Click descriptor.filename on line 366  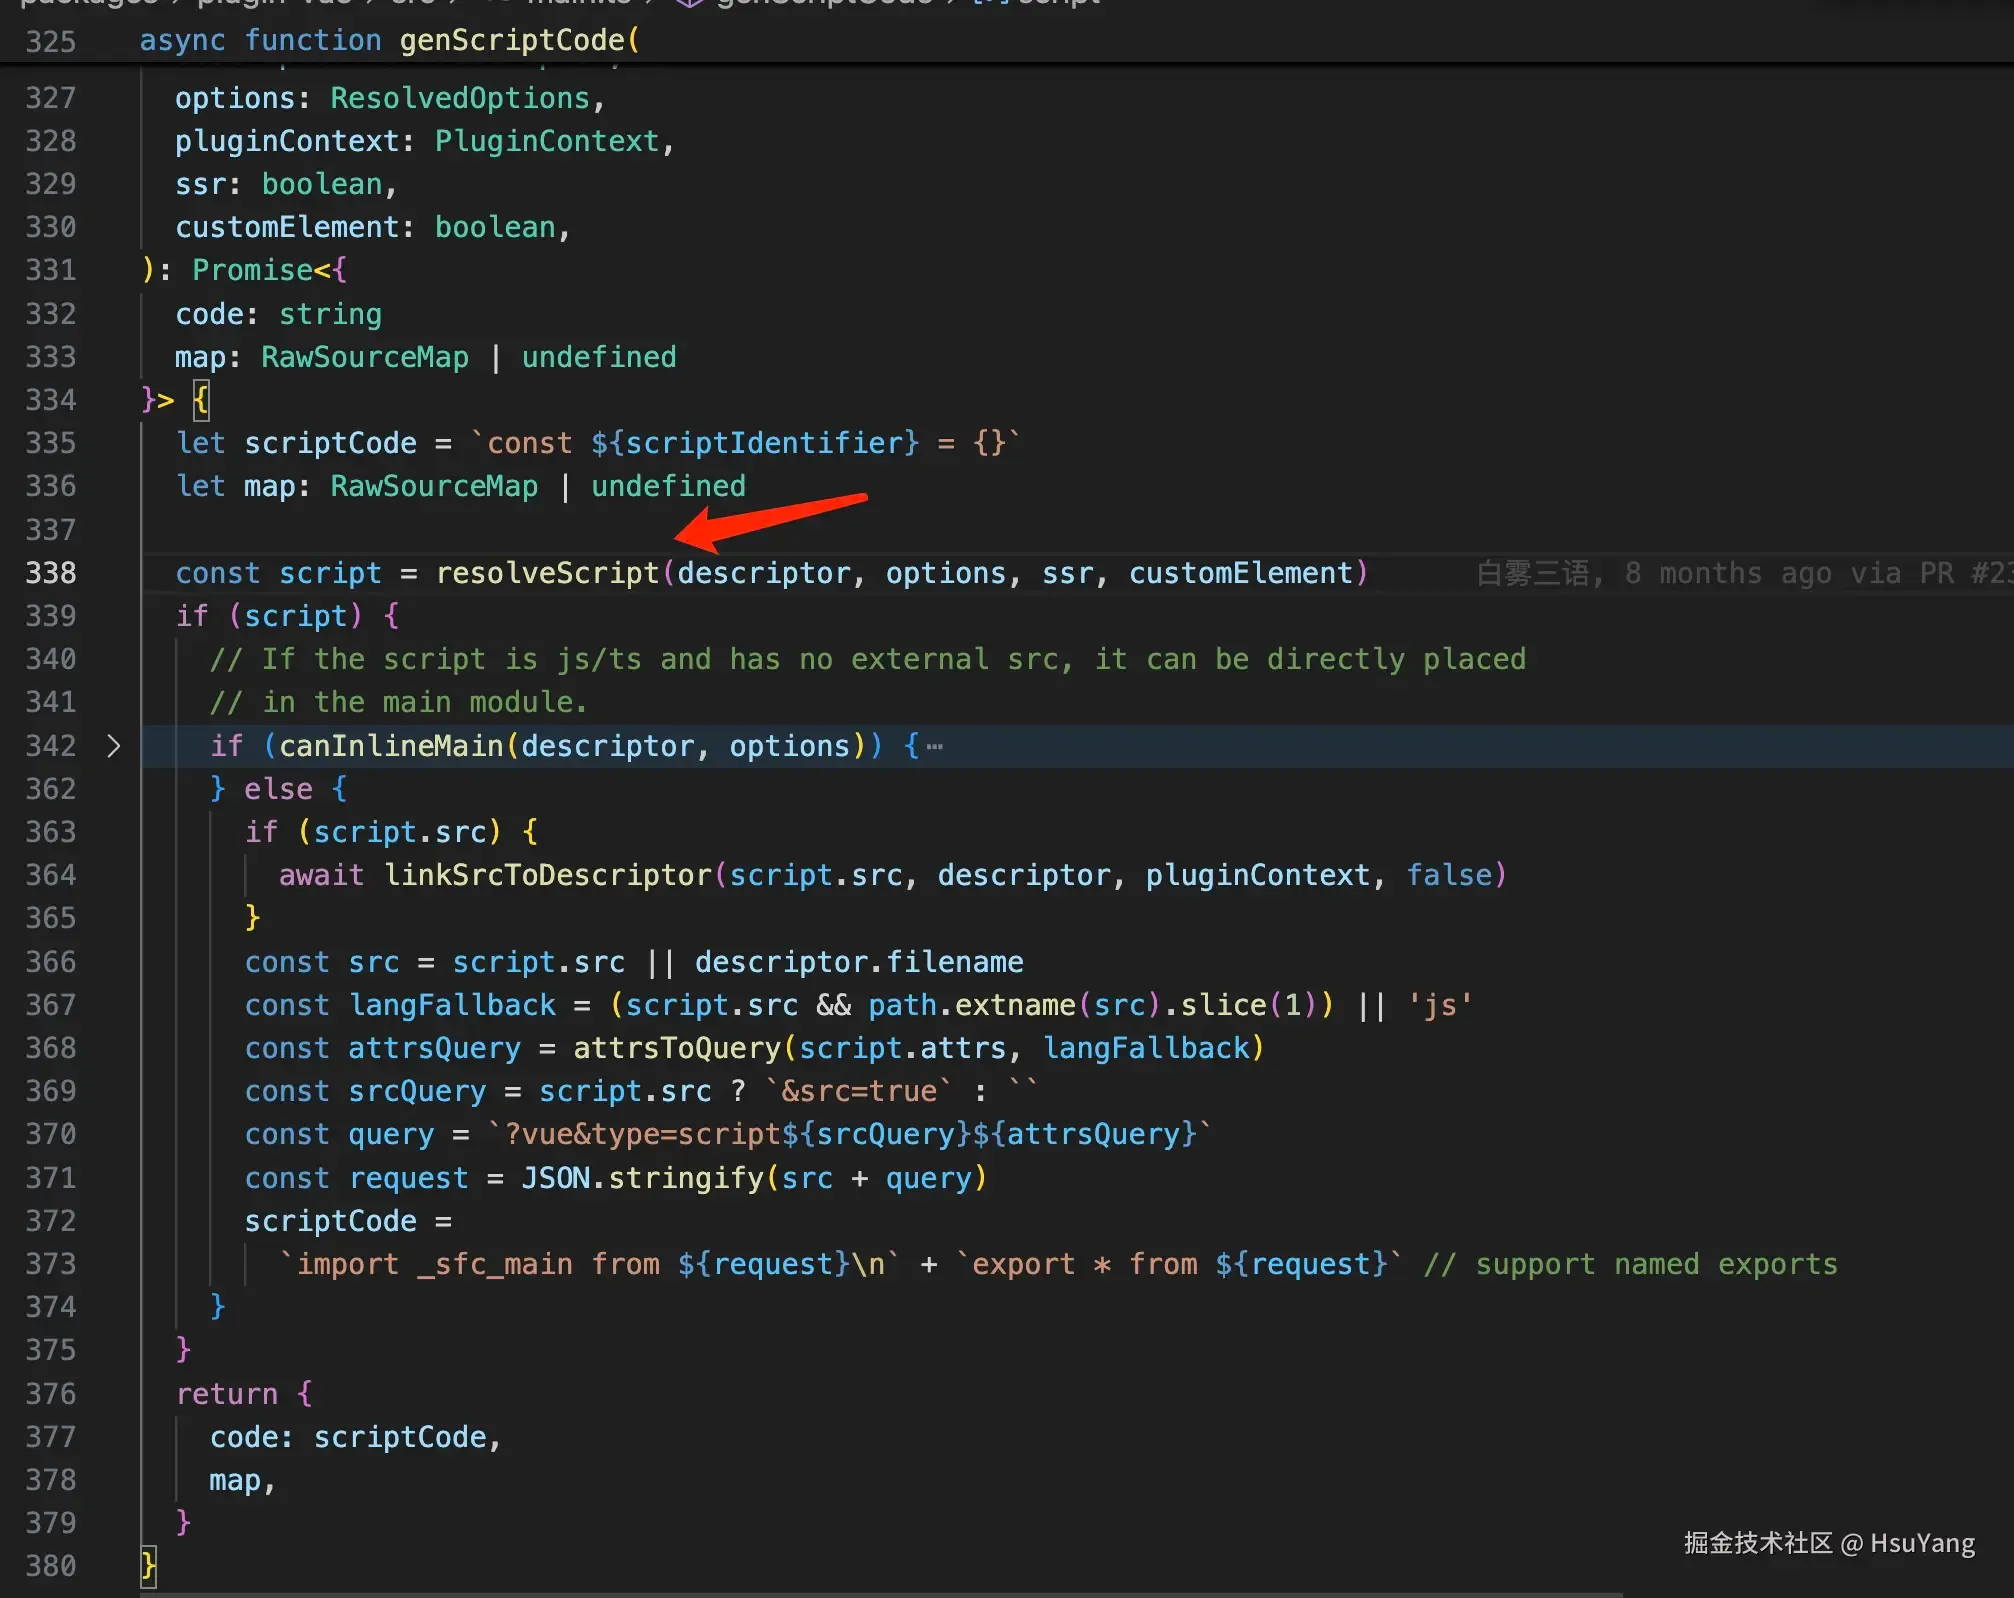pyautogui.click(x=859, y=962)
